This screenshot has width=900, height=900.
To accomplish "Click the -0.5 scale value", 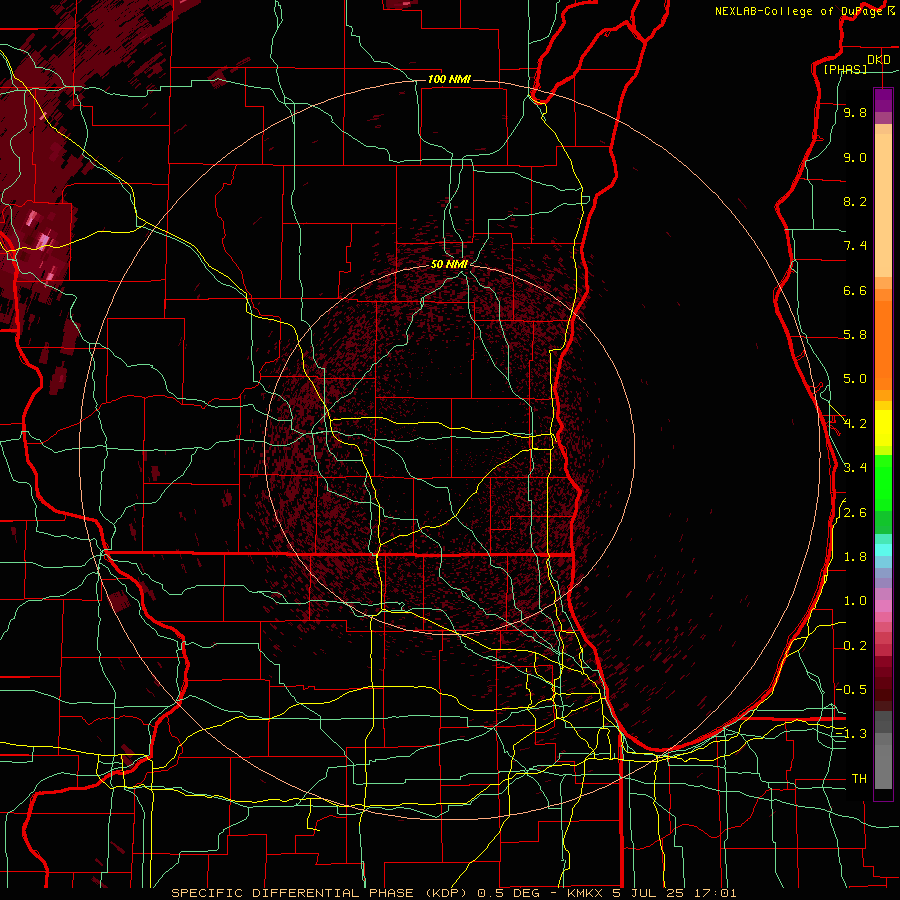I will point(851,690).
